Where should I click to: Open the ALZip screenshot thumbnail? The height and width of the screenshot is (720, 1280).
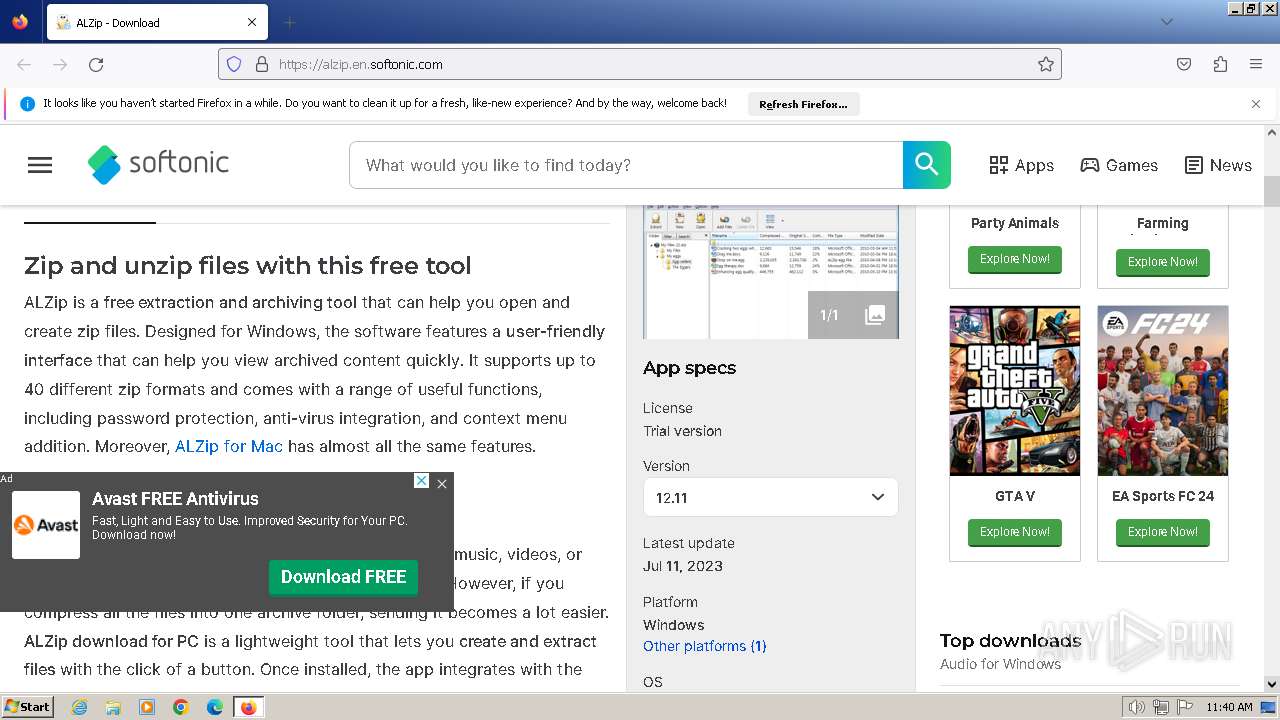770,272
